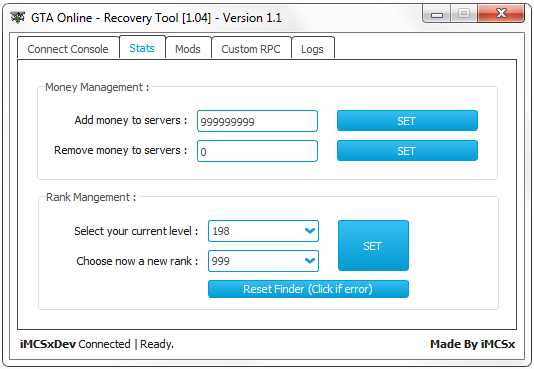
Task: Click the Money Management group label
Action: [x=97, y=87]
